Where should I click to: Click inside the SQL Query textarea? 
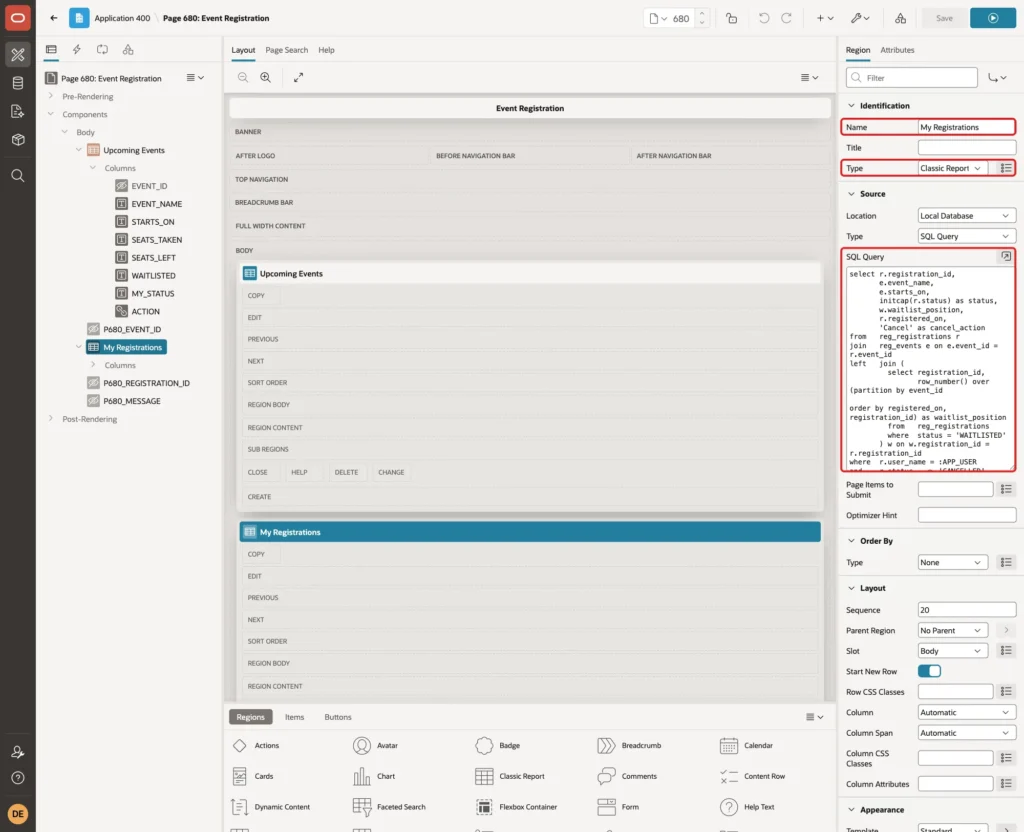tap(929, 368)
